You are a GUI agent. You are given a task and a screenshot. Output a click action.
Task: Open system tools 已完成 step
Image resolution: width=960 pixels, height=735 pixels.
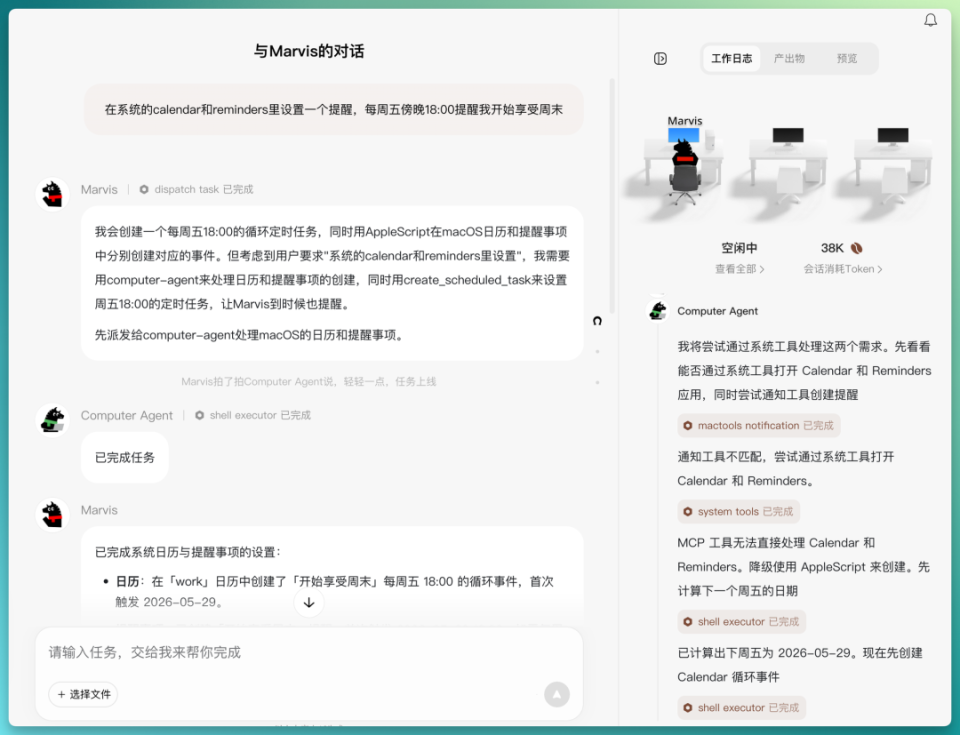click(738, 511)
